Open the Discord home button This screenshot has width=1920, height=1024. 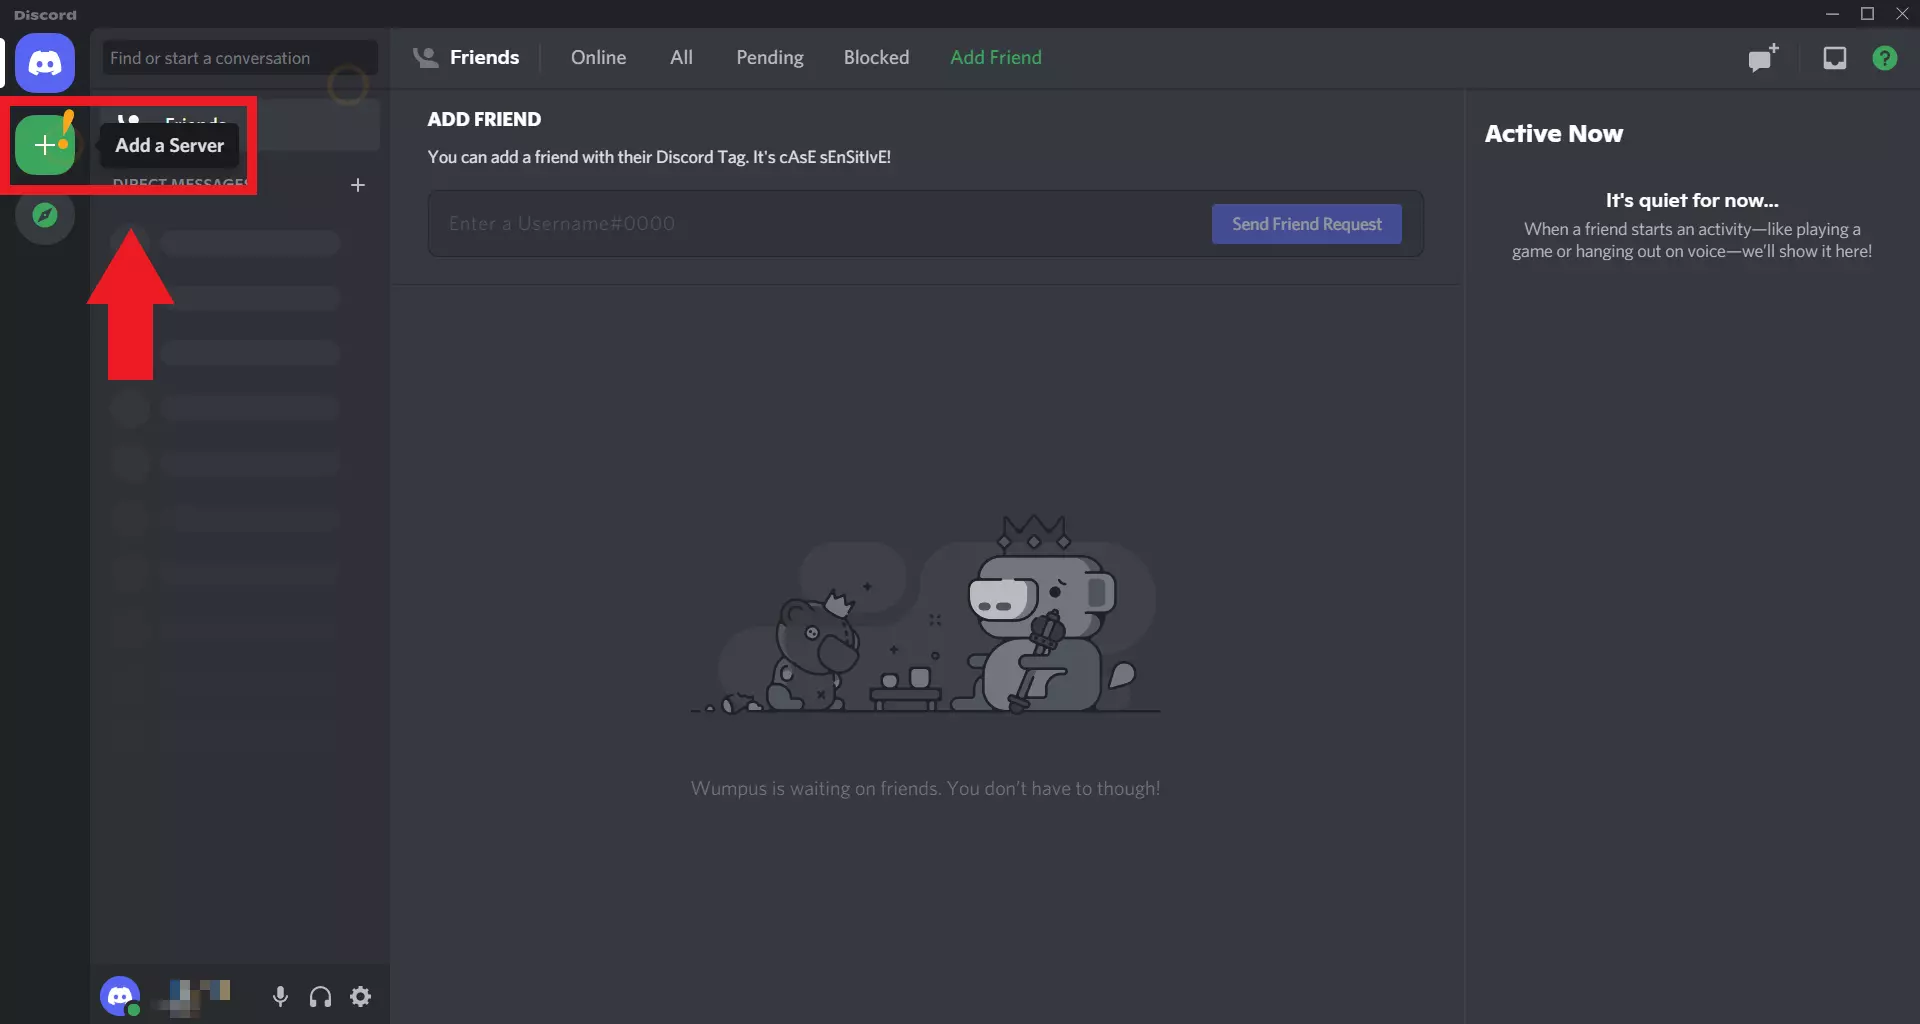pyautogui.click(x=45, y=63)
